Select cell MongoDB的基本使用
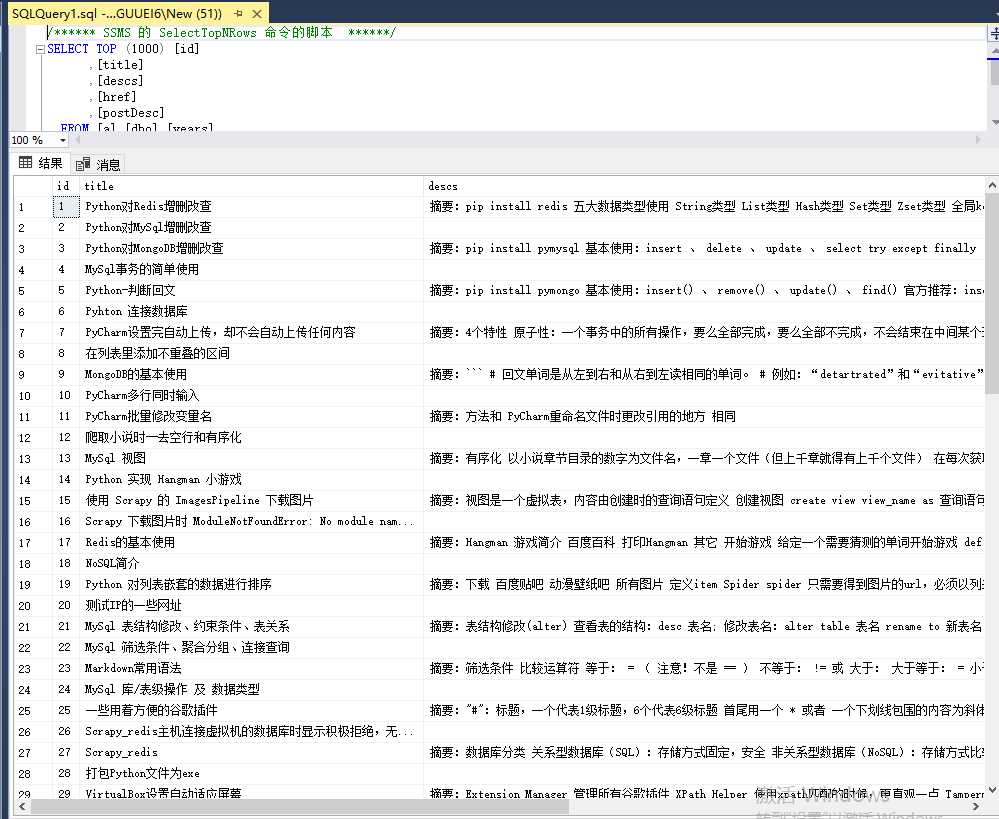This screenshot has height=819, width=999. 251,375
